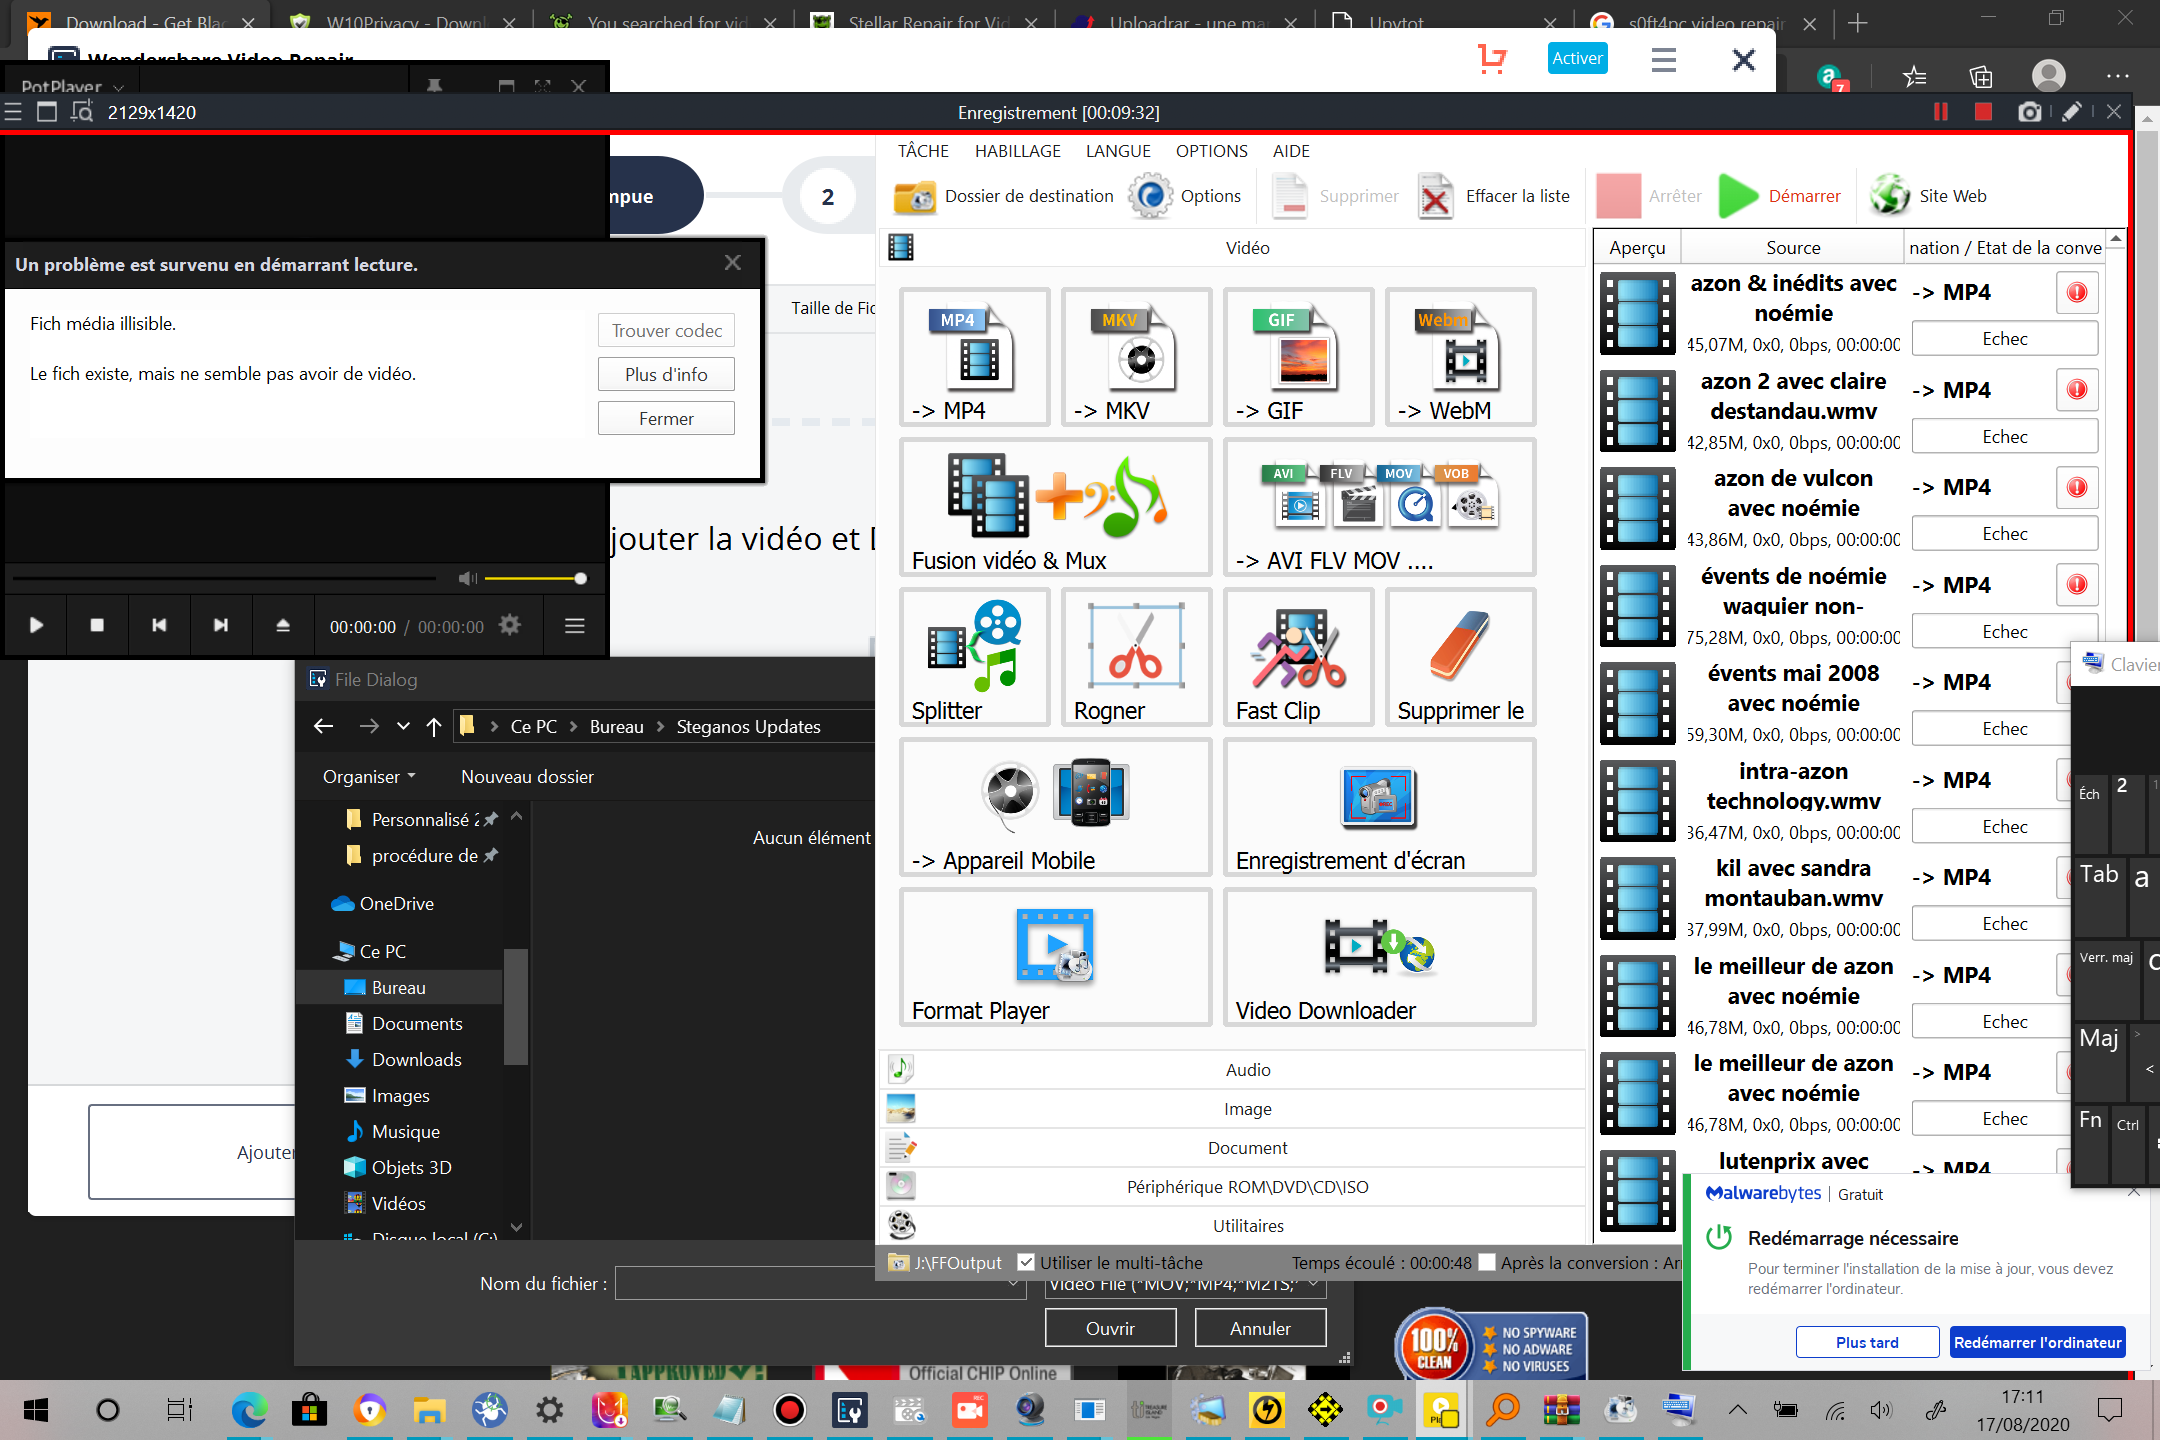Click the PotPlayer play button
The height and width of the screenshot is (1440, 2160).
pos(36,625)
